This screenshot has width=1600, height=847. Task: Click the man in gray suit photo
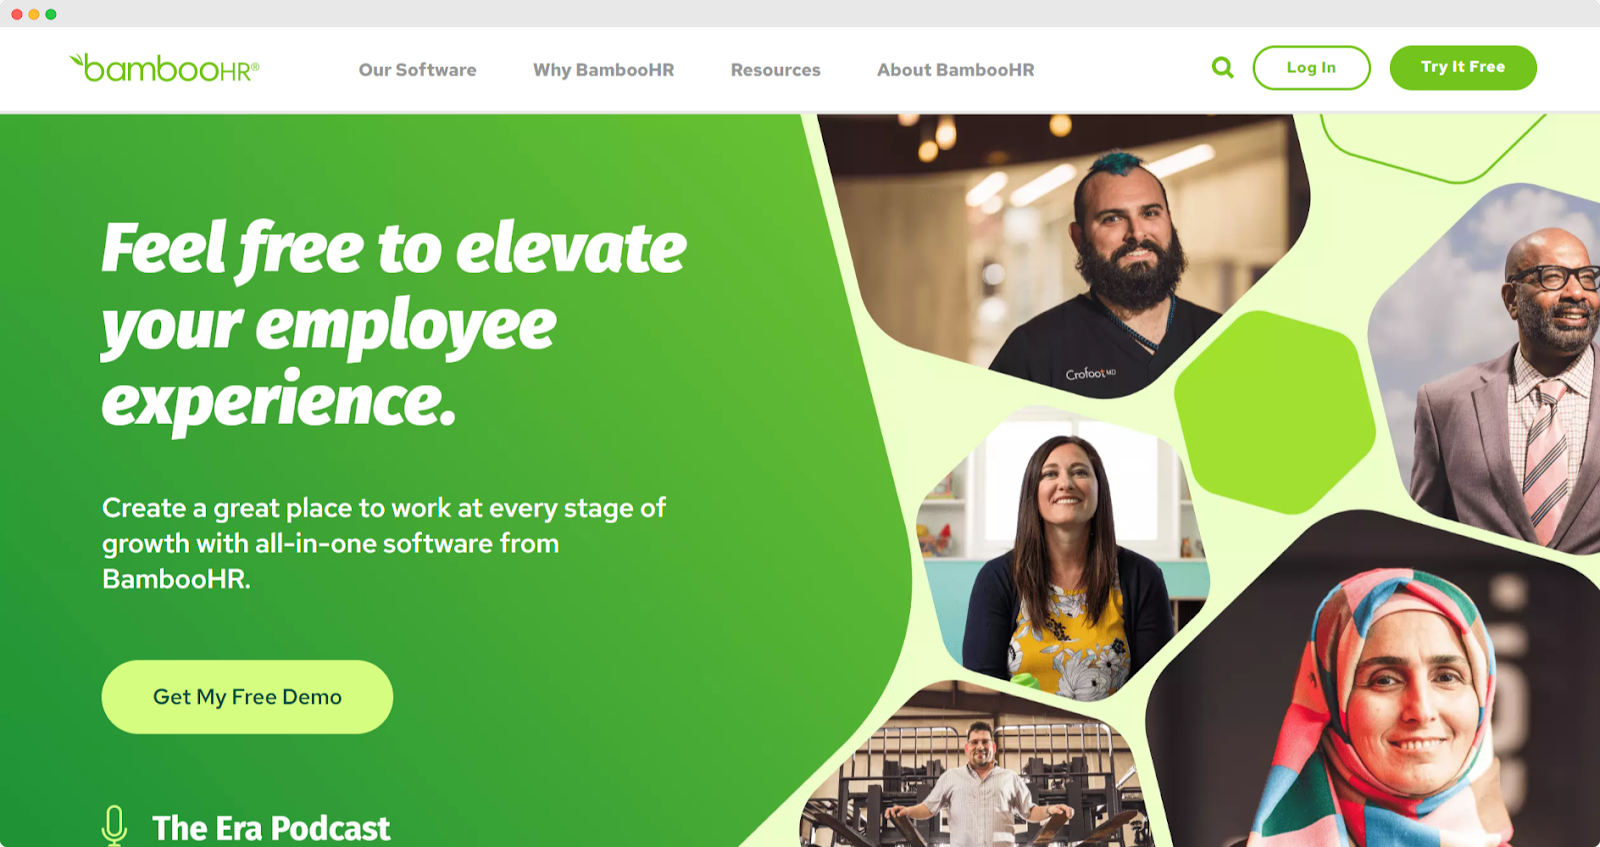(x=1490, y=370)
